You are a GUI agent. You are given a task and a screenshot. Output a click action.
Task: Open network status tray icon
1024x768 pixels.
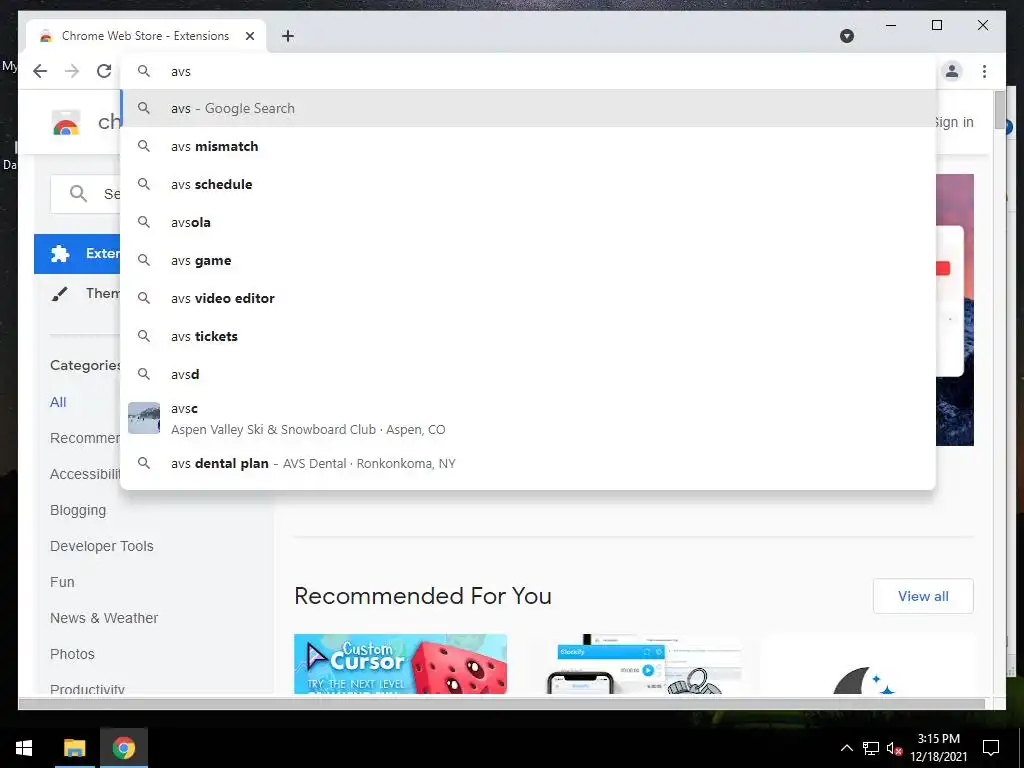point(871,748)
